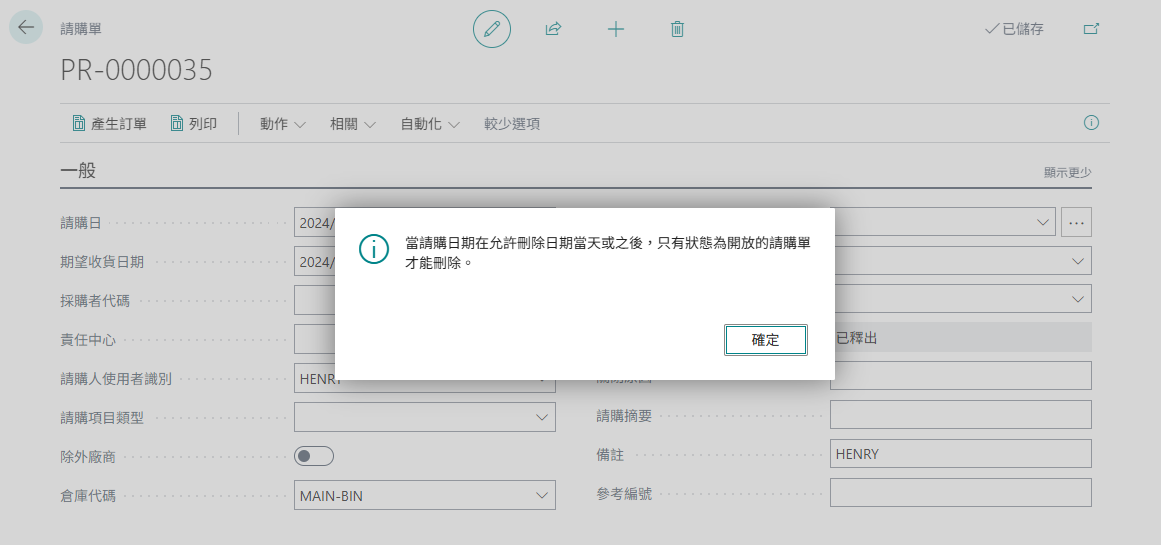Click the 請購摘要 input field

point(960,415)
